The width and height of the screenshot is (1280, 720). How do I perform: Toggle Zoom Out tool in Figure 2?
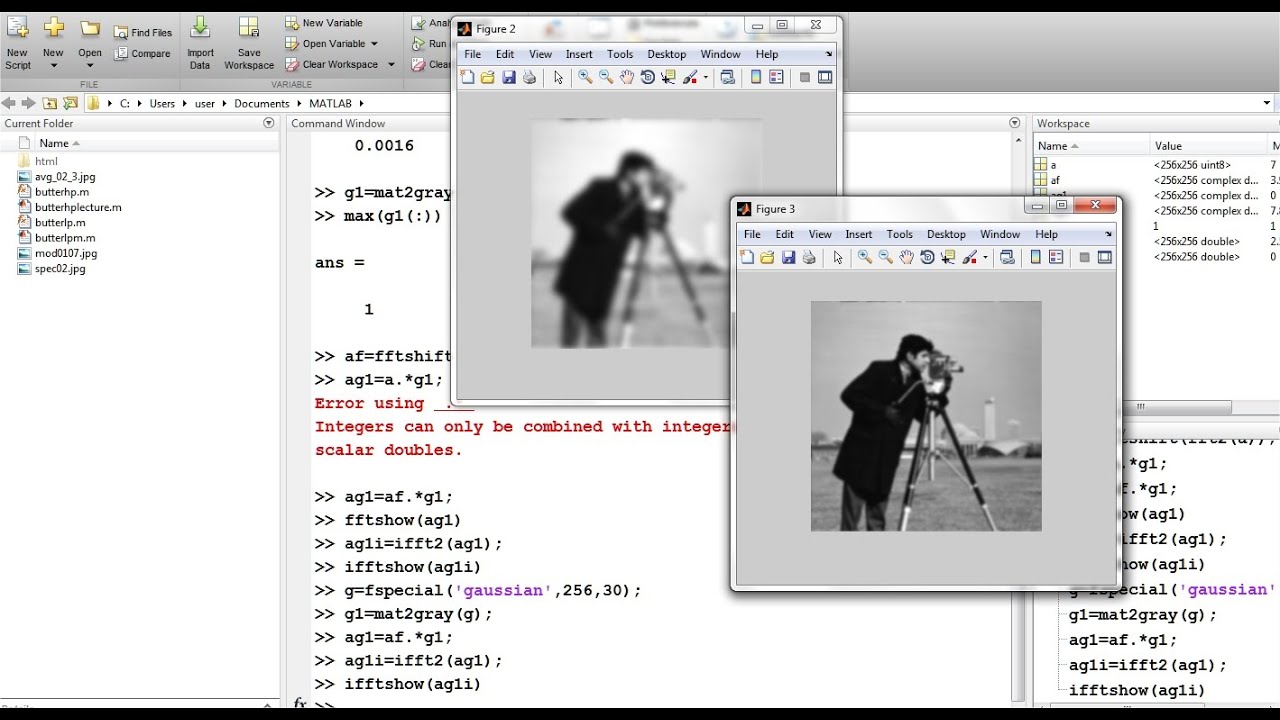(606, 77)
